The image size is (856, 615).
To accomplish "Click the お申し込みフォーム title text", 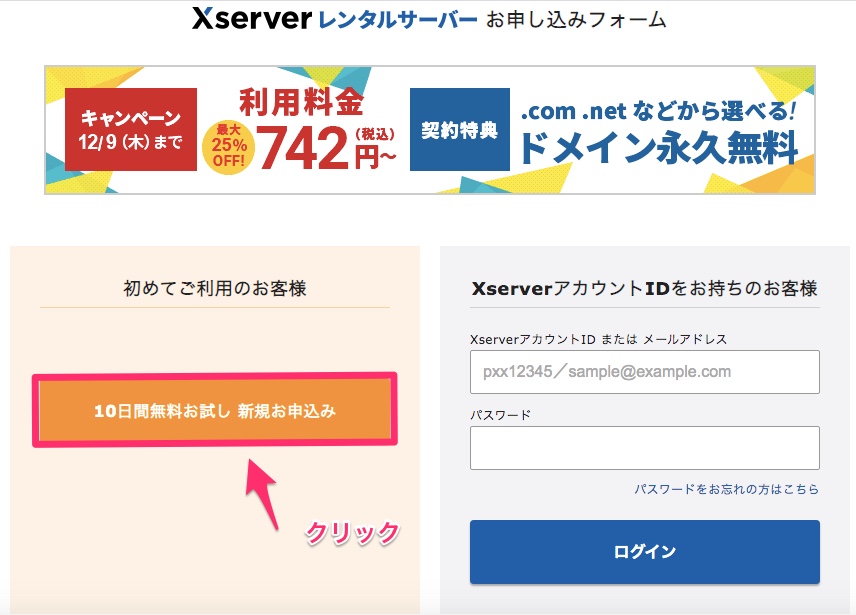I will 576,20.
